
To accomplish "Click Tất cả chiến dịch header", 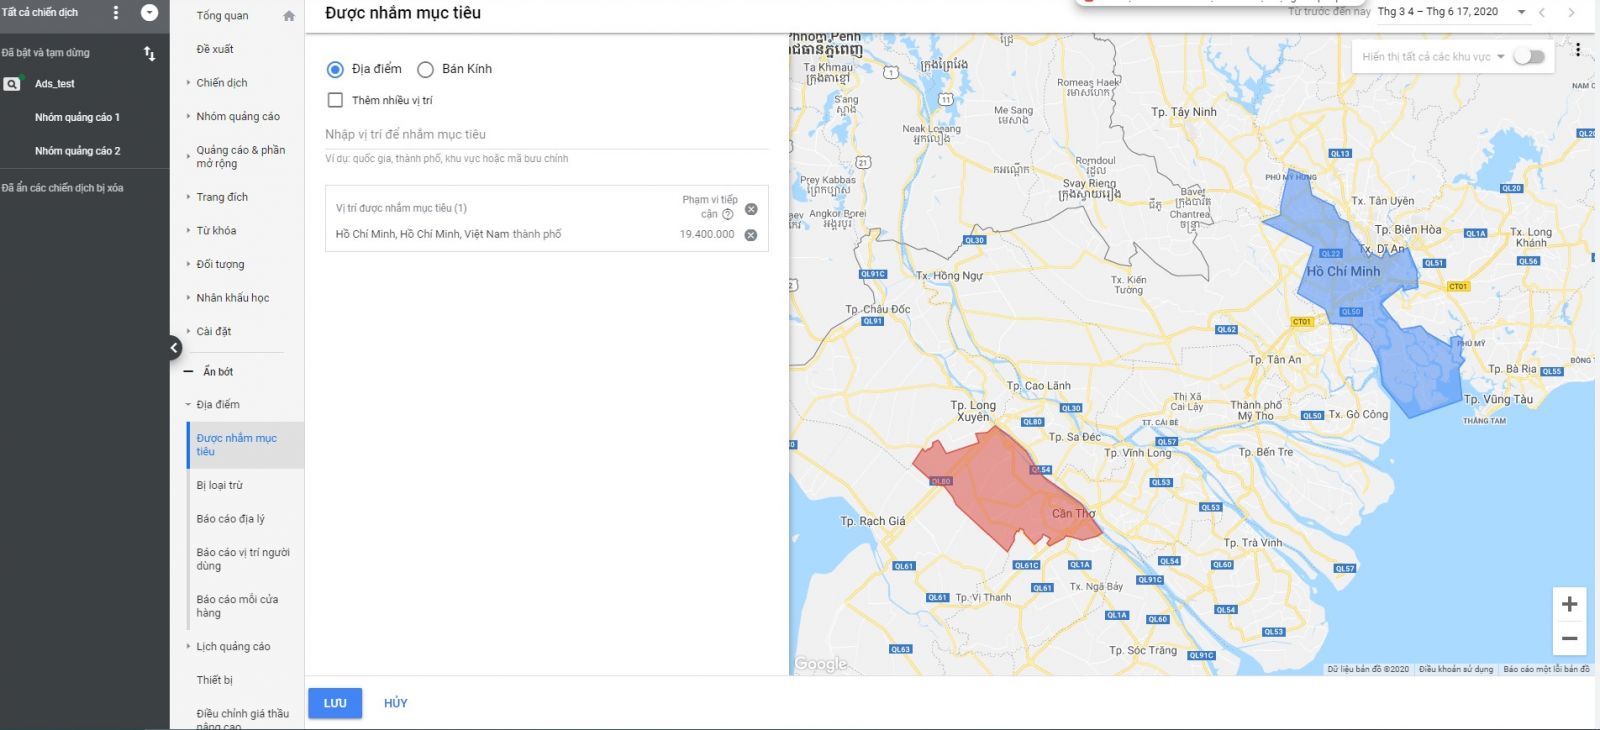I will [x=39, y=13].
